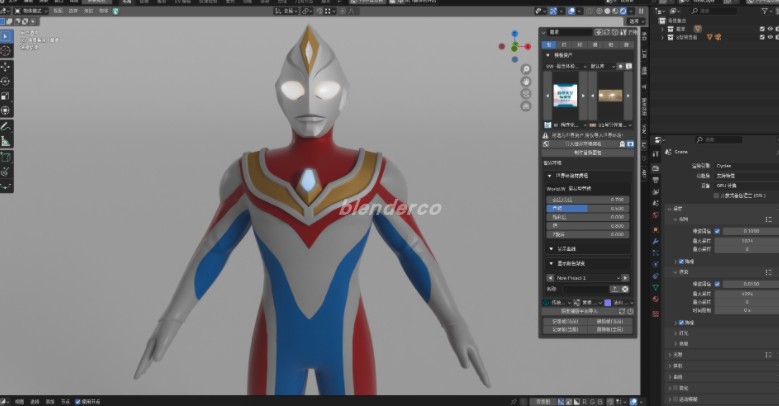The width and height of the screenshot is (779, 406).
Task: Open the Add menu in bottom editor header
Action: (x=50, y=402)
